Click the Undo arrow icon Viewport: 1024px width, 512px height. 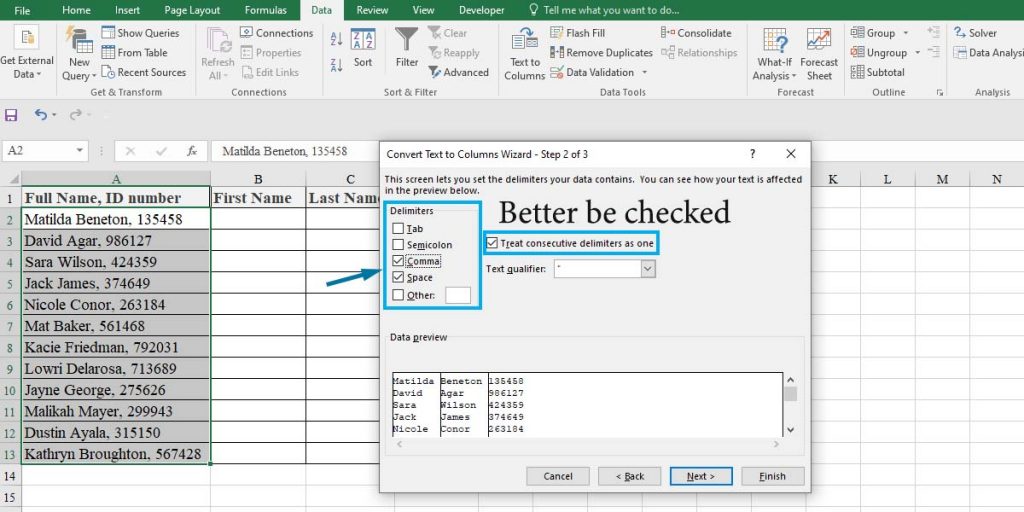pos(40,115)
